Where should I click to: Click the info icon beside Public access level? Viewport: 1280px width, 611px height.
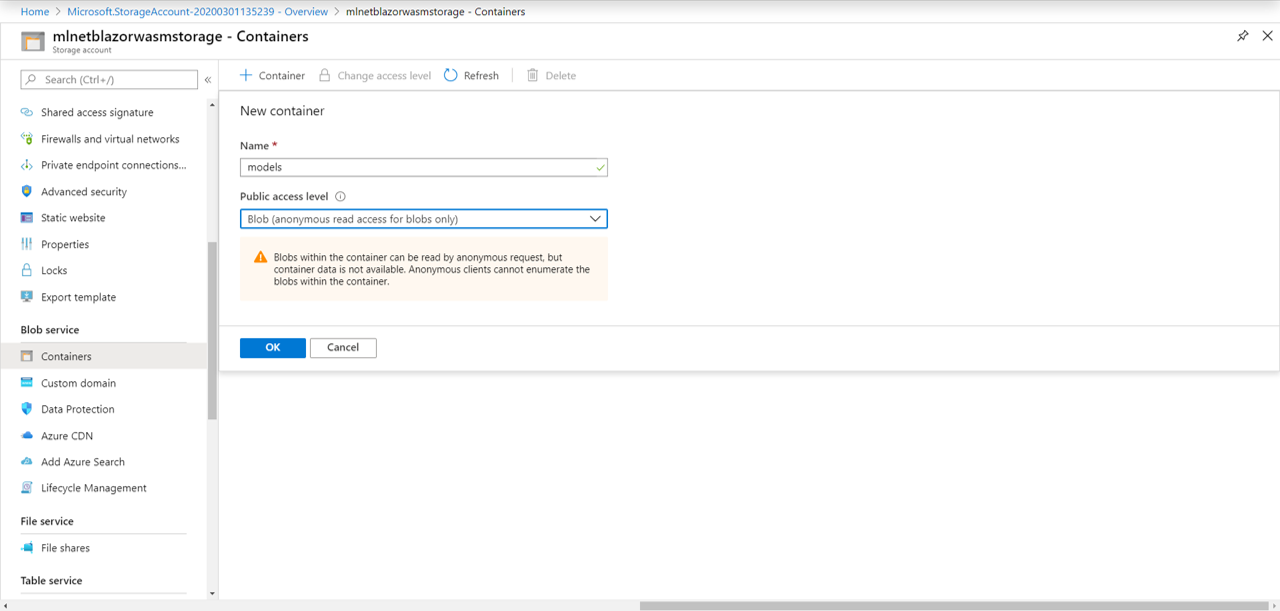click(x=340, y=197)
